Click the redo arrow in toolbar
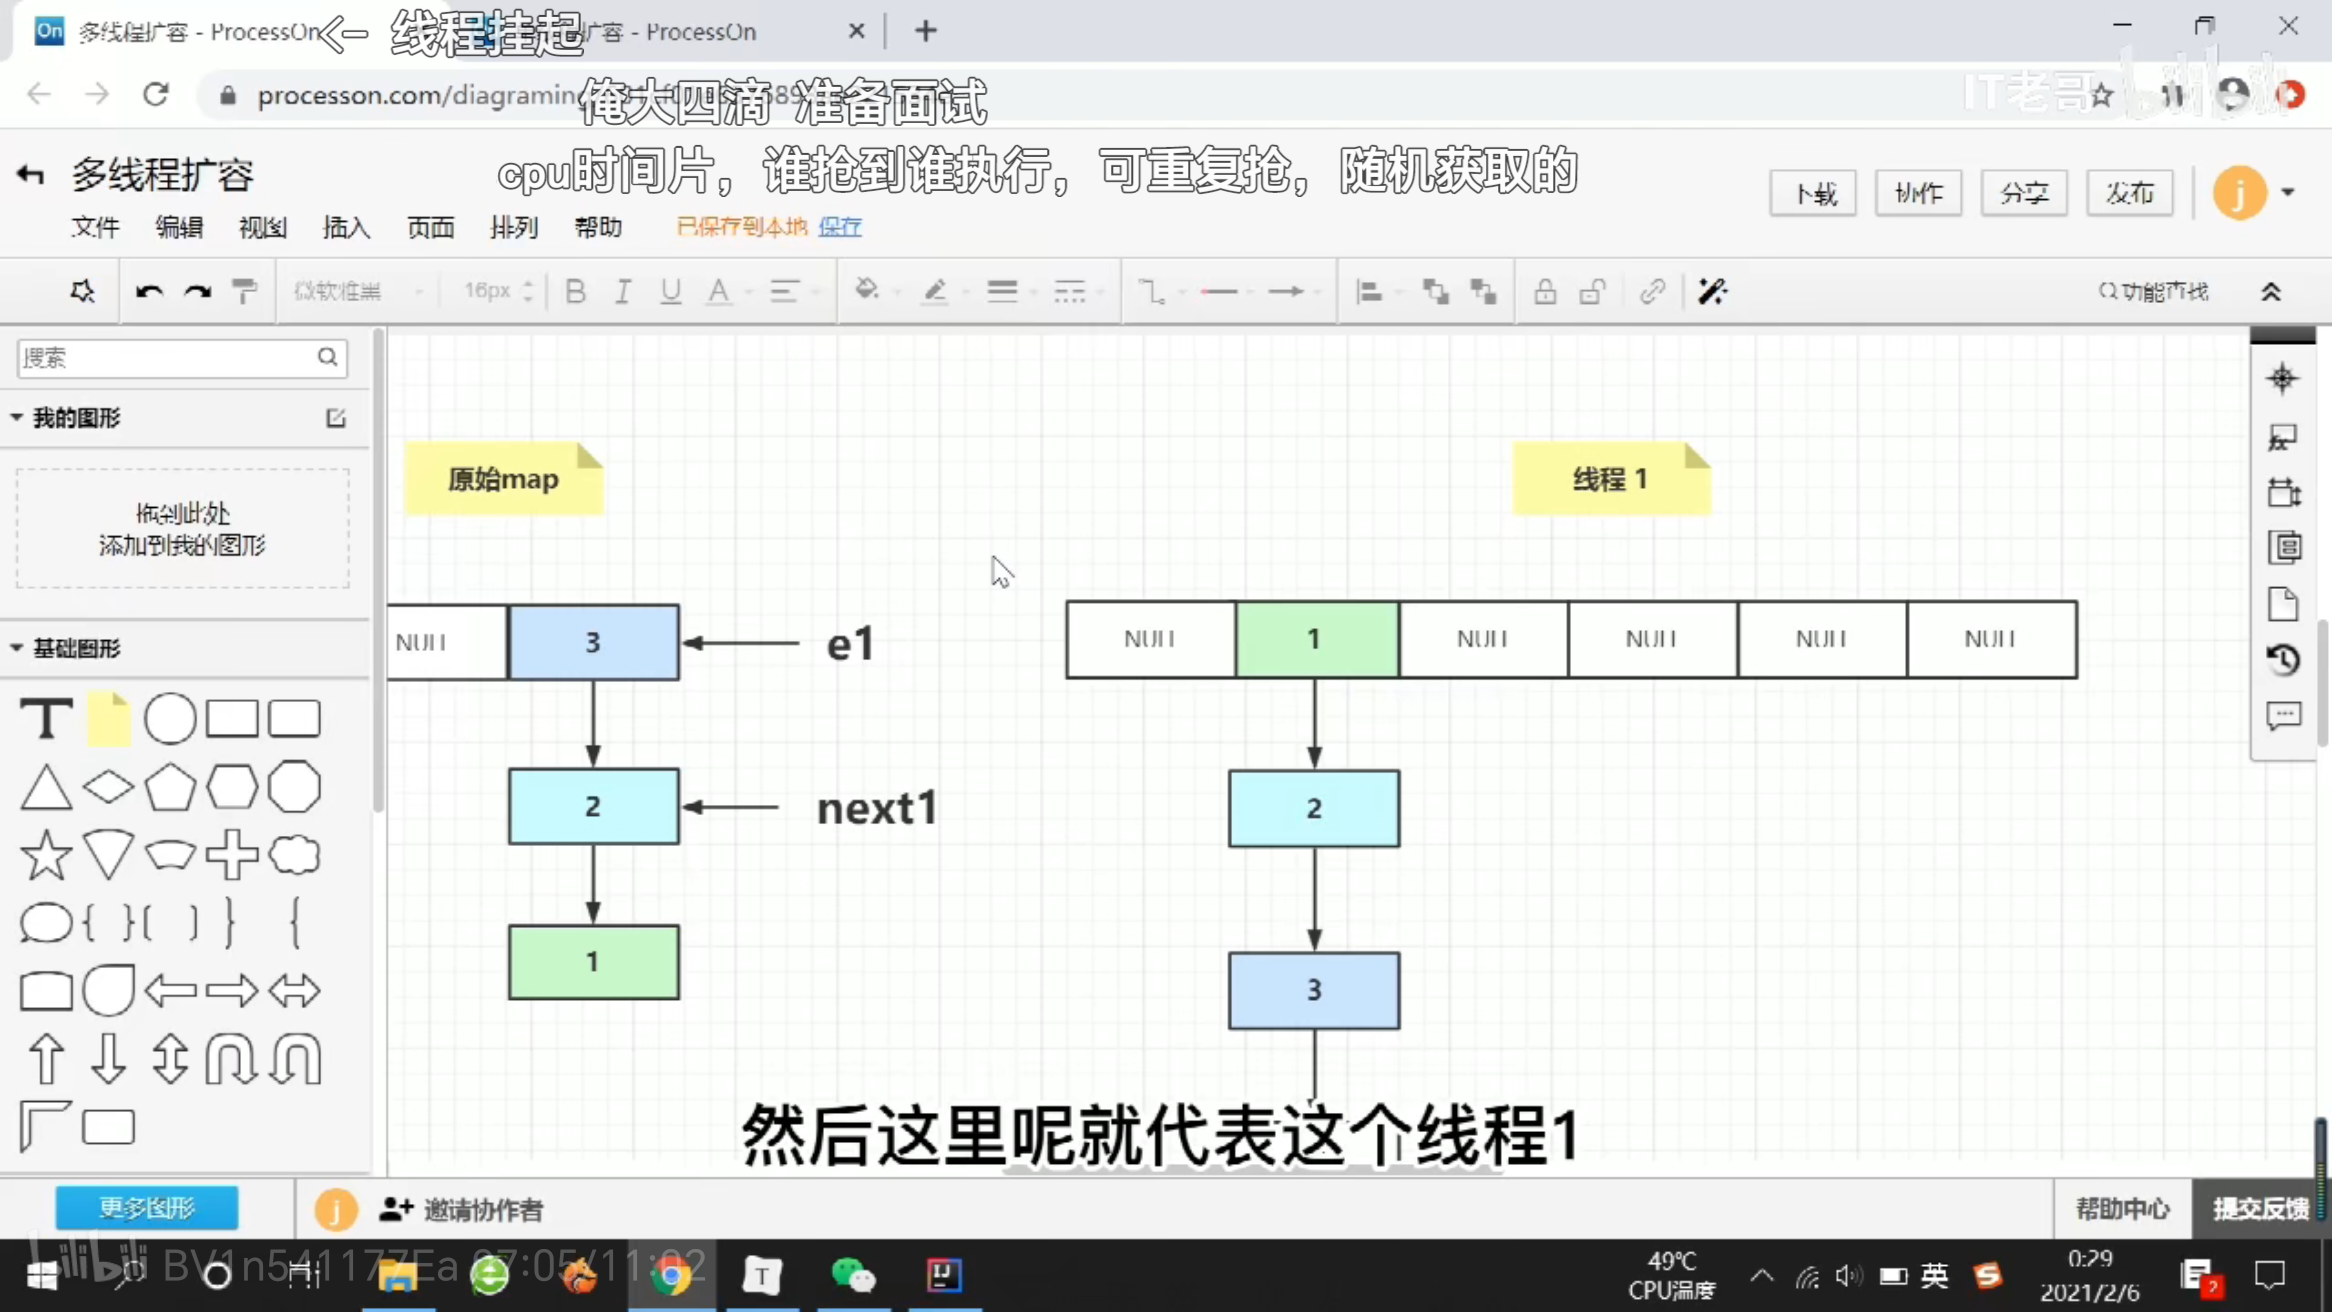This screenshot has height=1312, width=2332. point(197,291)
